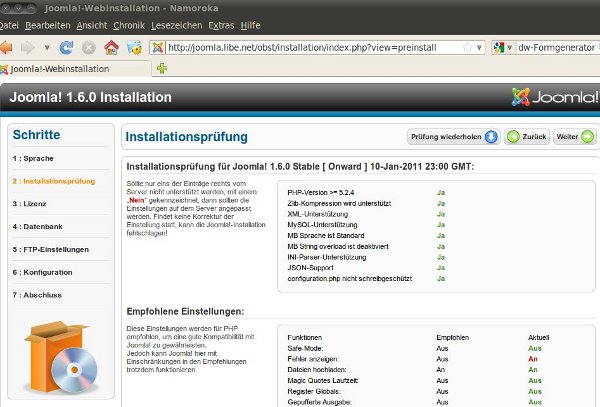Screen dimensions: 600x407
Task: Select step 7 : Abschluss
Action: point(37,295)
